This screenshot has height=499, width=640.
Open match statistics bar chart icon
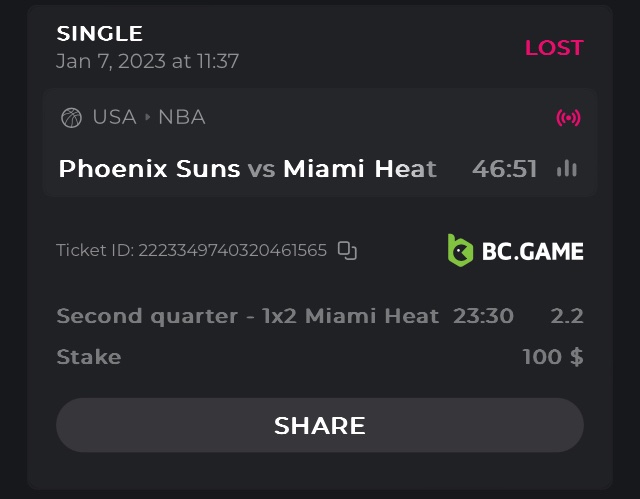(567, 169)
